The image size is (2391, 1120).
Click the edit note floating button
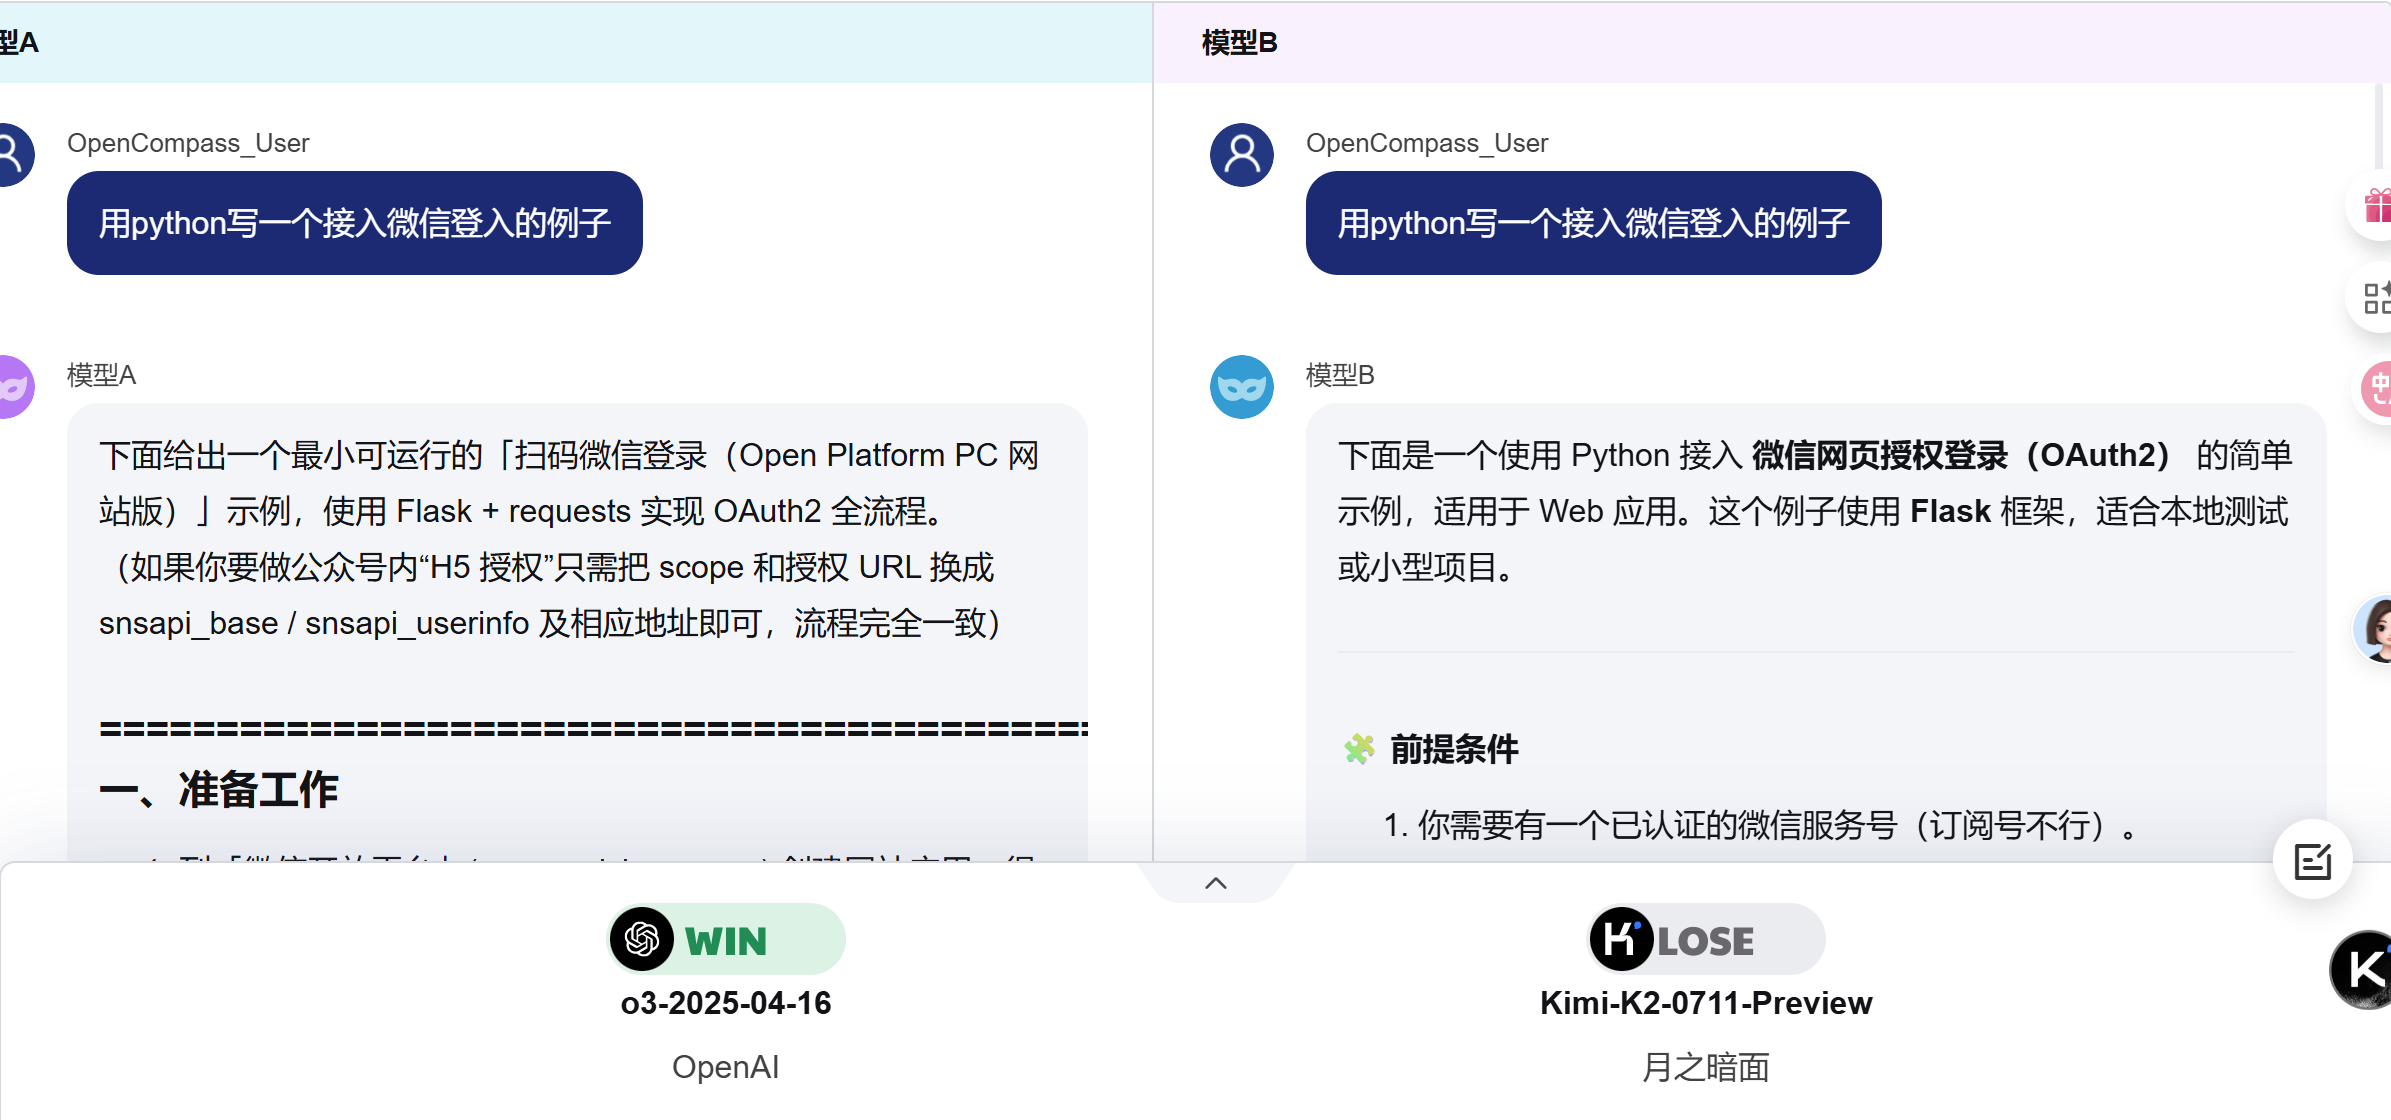point(2312,860)
